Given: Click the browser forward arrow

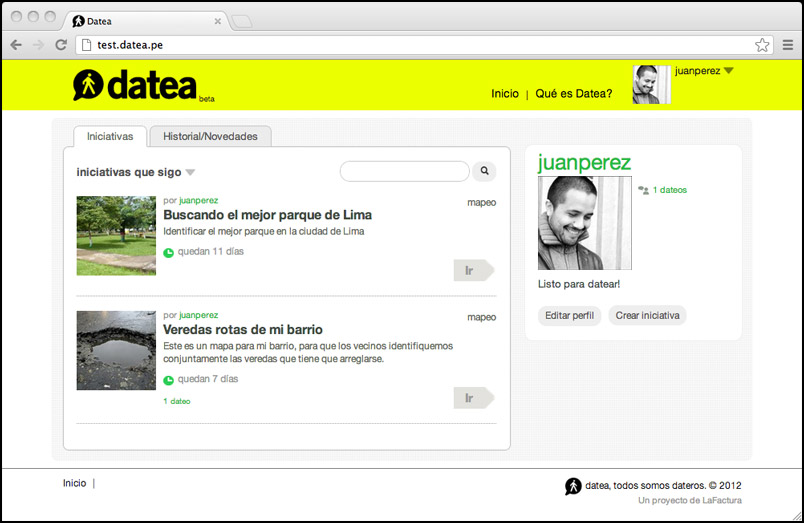Looking at the screenshot, I should (38, 45).
